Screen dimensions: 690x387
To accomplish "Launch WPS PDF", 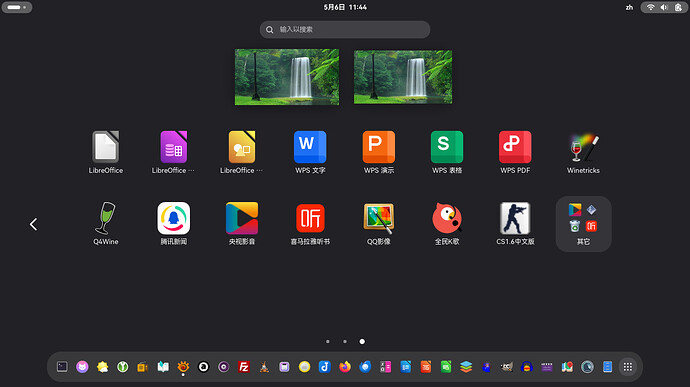I will [x=515, y=152].
